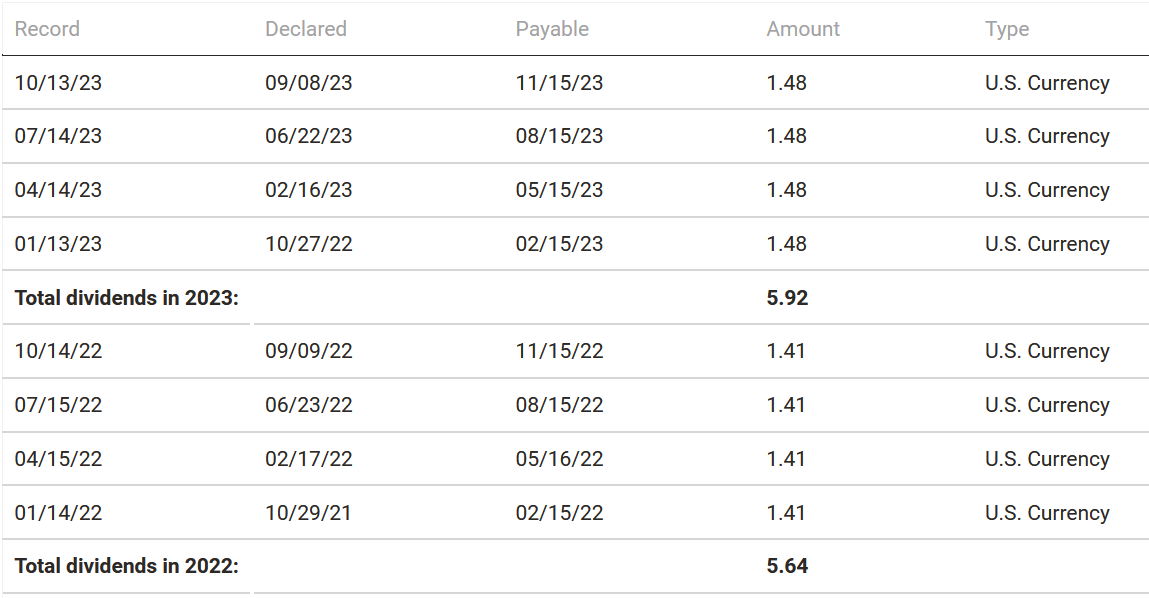Image resolution: width=1149 pixels, height=598 pixels.
Task: Click declared date 06/23/22
Action: [x=309, y=405]
